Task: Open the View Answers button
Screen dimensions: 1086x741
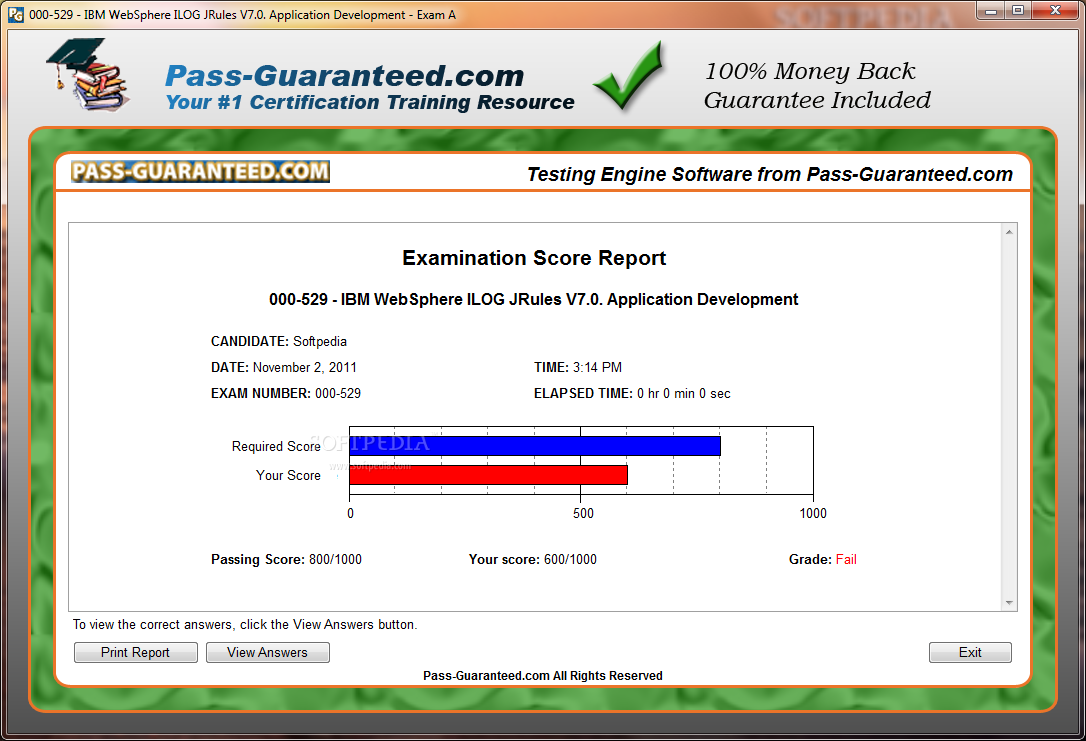Action: click(267, 652)
